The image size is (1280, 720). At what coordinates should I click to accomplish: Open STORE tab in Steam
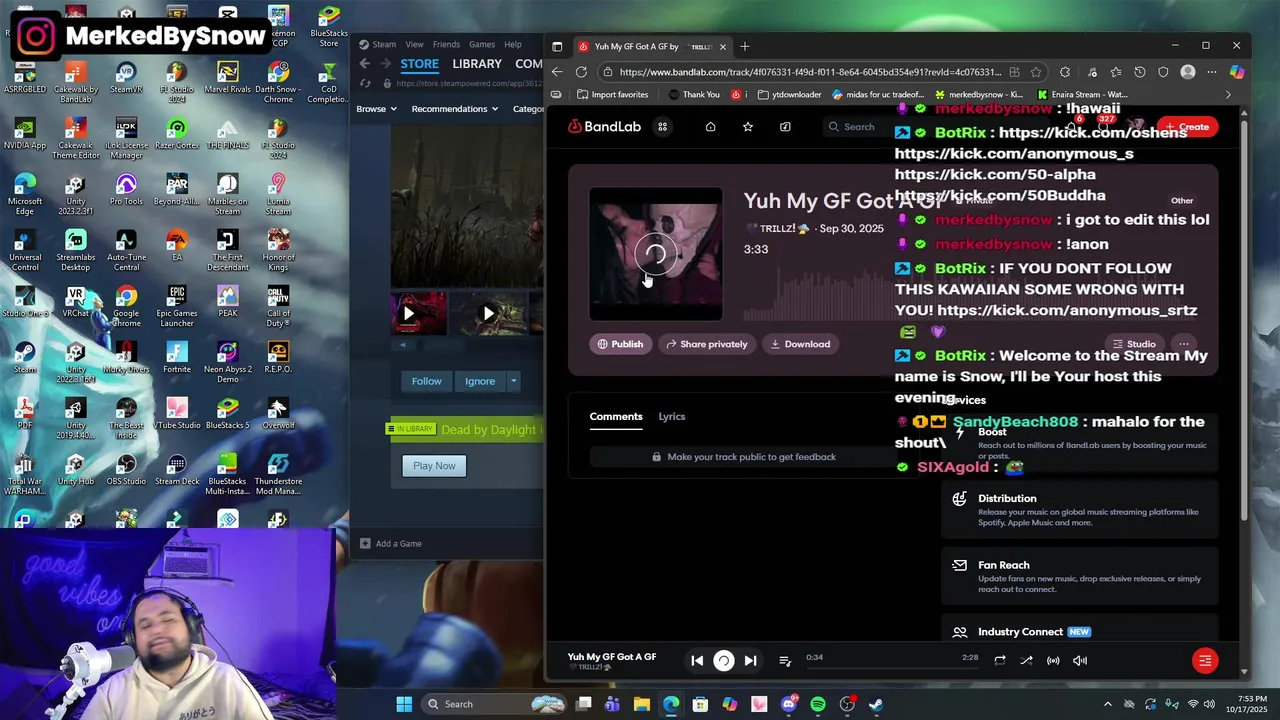click(x=419, y=63)
